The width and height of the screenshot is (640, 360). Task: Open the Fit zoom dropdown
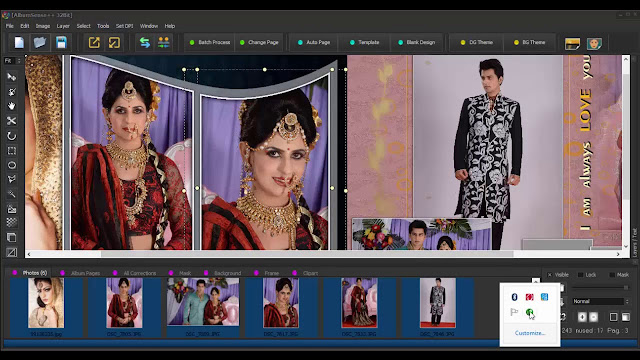click(12, 60)
